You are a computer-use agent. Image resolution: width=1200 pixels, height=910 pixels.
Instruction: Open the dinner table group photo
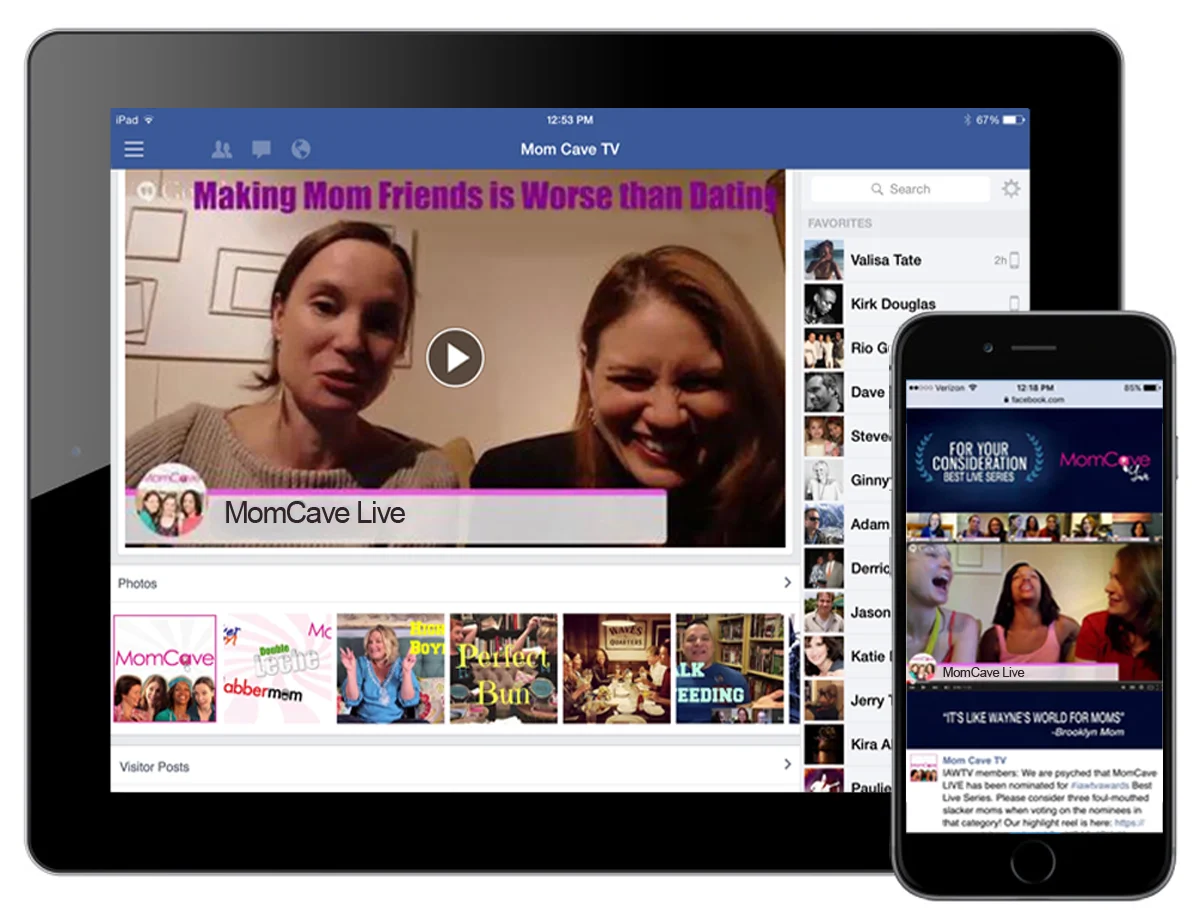pyautogui.click(x=617, y=668)
